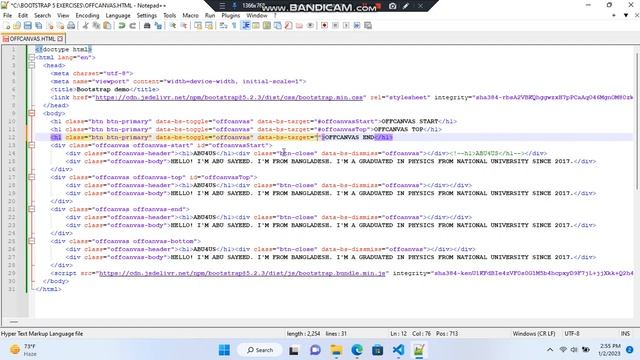Click the Zoom In toolbar icon
Image resolution: width=640 pixels, height=360 pixels.
click(x=173, y=25)
